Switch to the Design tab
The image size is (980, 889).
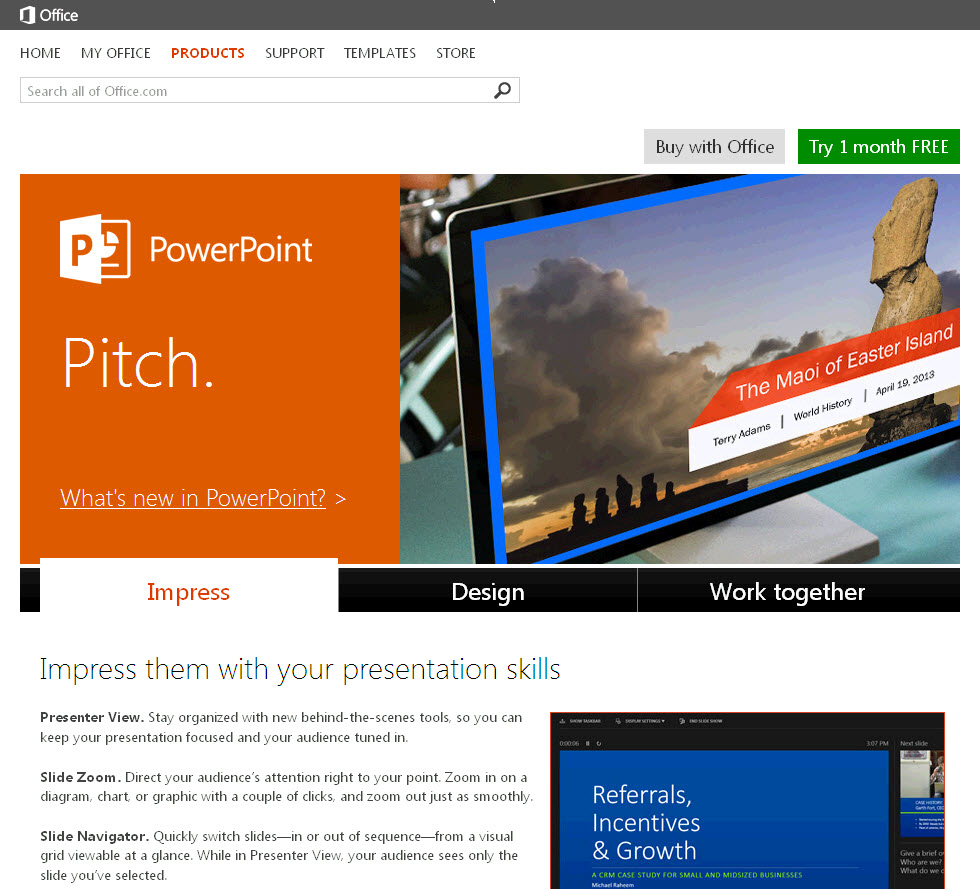(488, 592)
